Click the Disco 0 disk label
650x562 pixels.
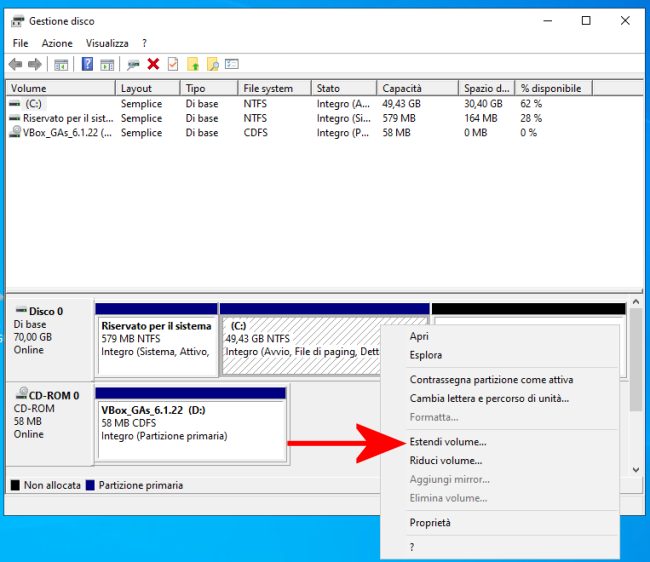pos(45,311)
